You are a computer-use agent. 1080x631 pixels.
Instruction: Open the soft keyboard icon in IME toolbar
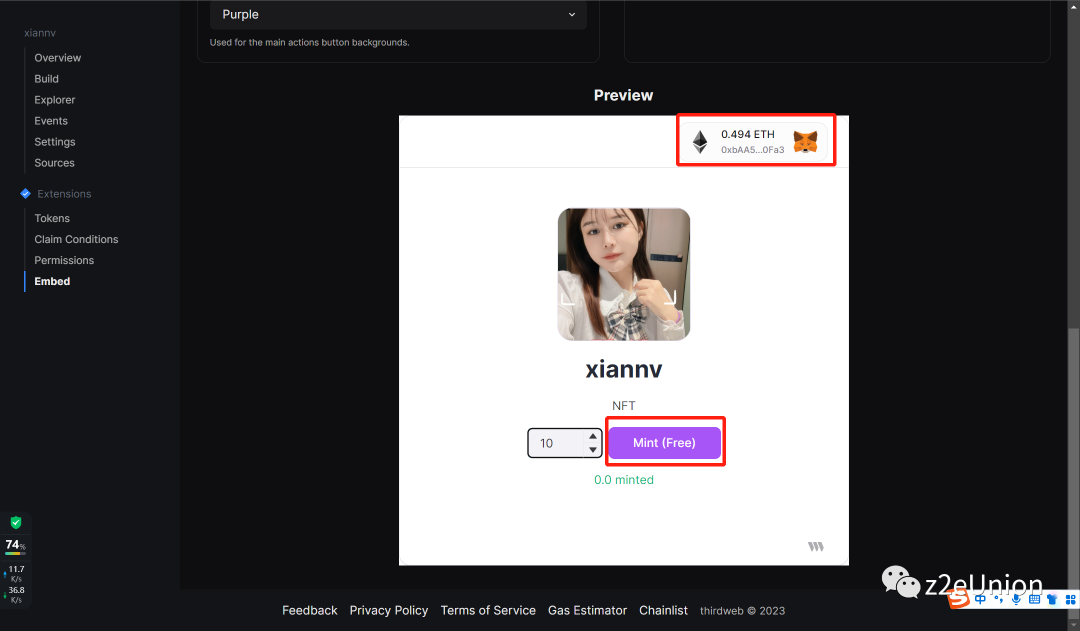(x=1033, y=599)
